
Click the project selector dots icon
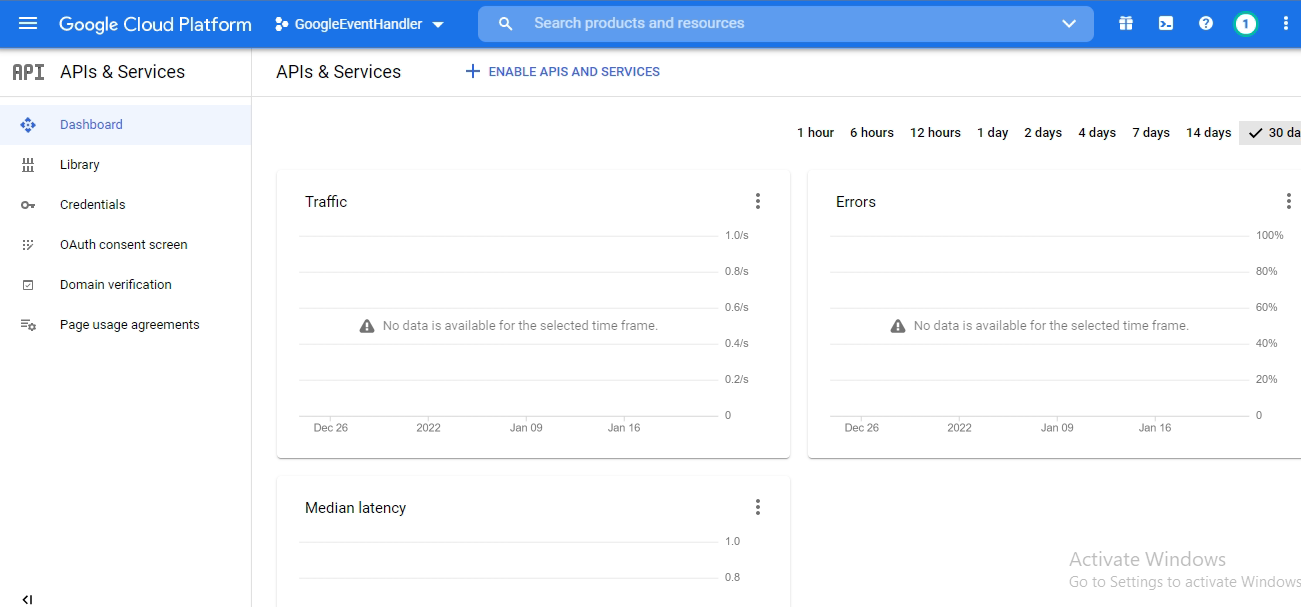pos(281,24)
